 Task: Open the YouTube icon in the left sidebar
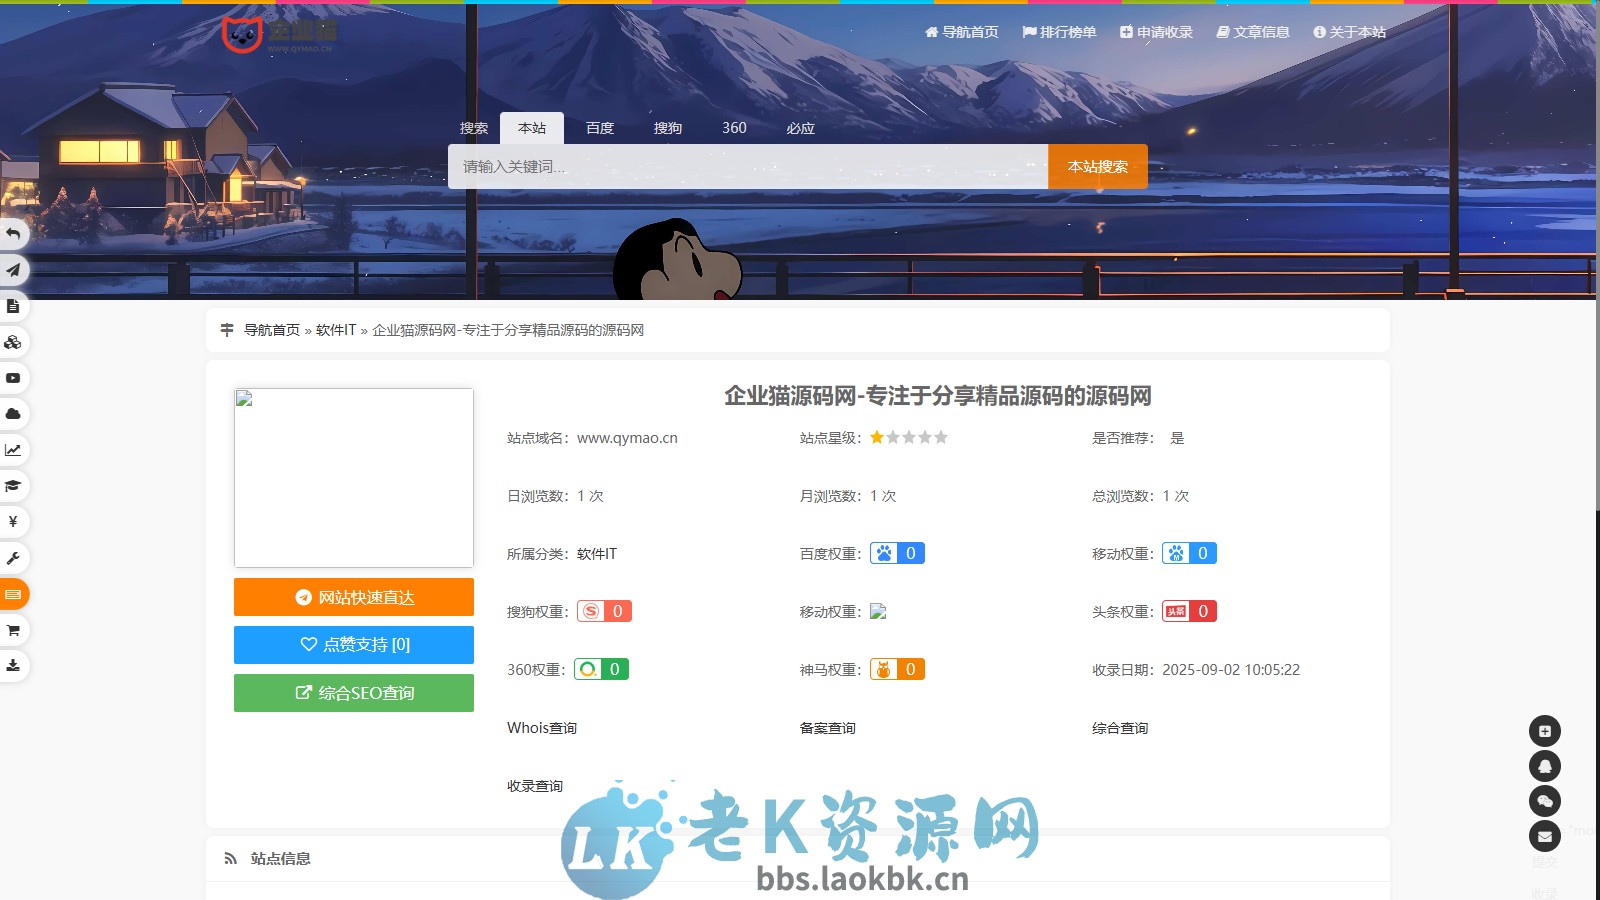coord(13,378)
